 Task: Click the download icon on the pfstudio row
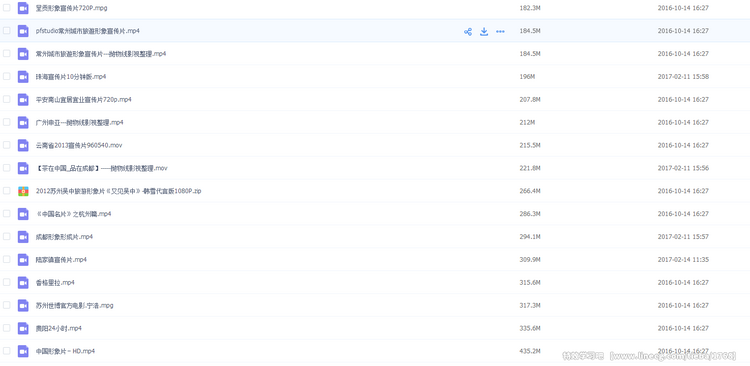coord(484,32)
